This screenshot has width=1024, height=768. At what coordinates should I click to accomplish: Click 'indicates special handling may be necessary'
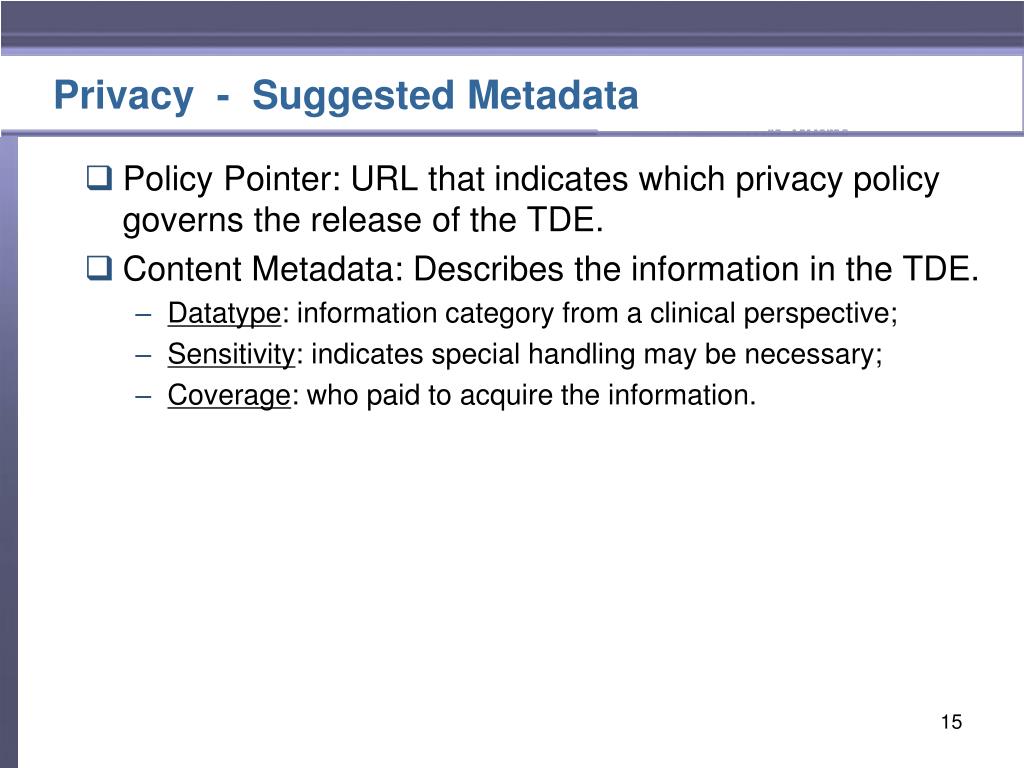[592, 355]
